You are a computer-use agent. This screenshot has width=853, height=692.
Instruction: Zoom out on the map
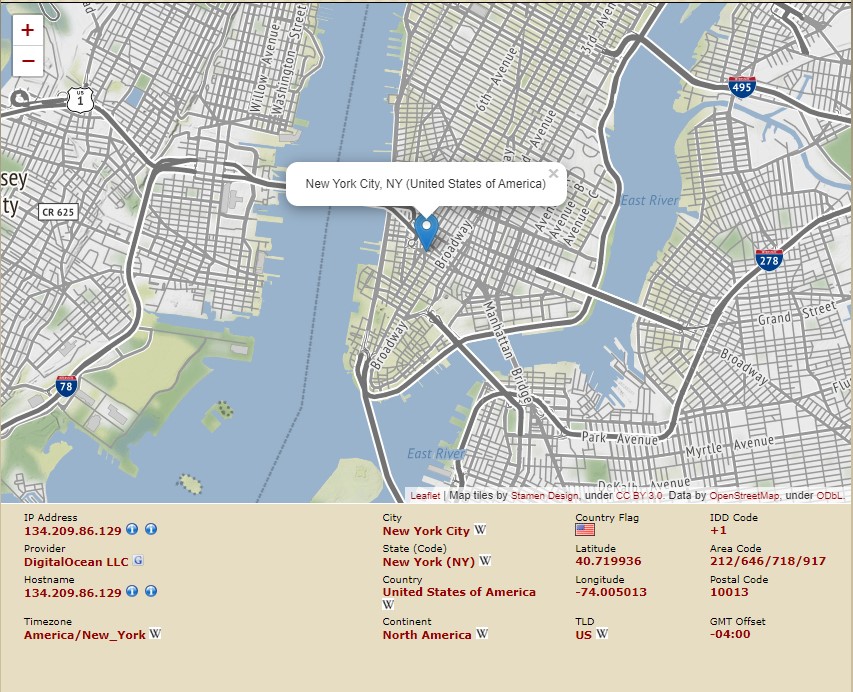coord(28,61)
